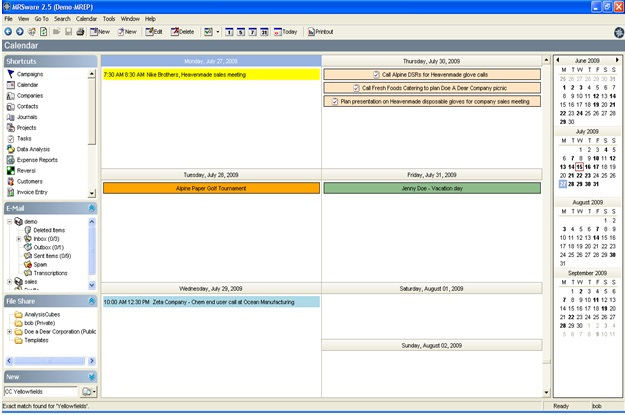Click the Forward navigation arrow icon

pos(20,31)
